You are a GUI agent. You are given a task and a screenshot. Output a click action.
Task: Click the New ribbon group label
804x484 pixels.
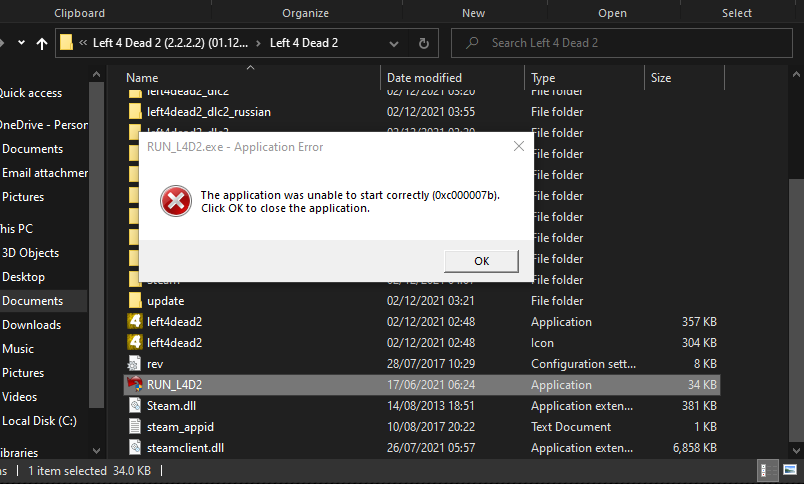pos(473,13)
